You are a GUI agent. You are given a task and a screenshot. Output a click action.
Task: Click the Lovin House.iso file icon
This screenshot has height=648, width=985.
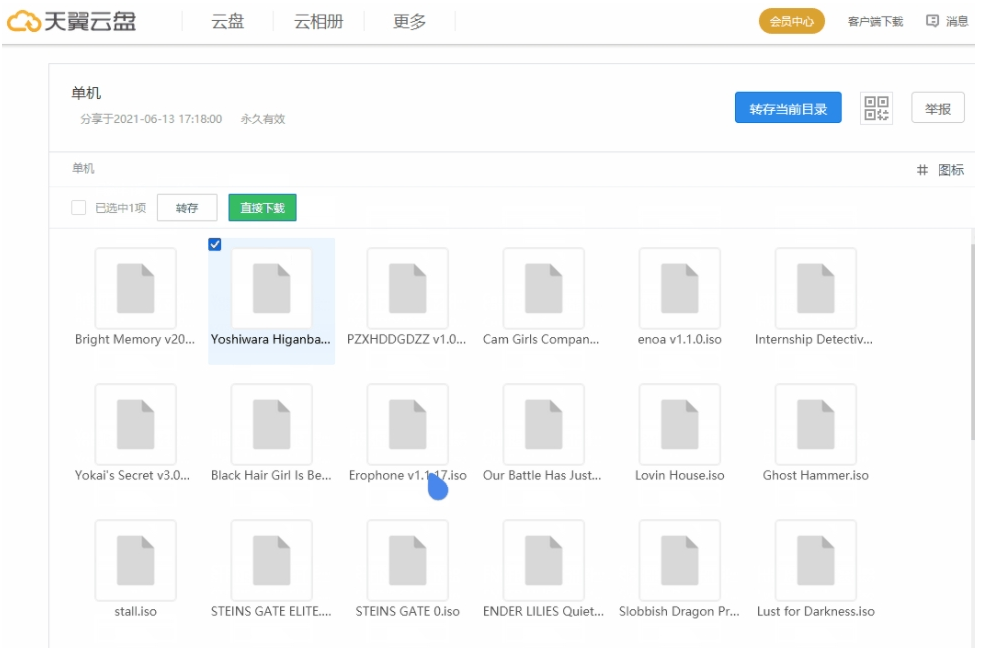pos(679,425)
